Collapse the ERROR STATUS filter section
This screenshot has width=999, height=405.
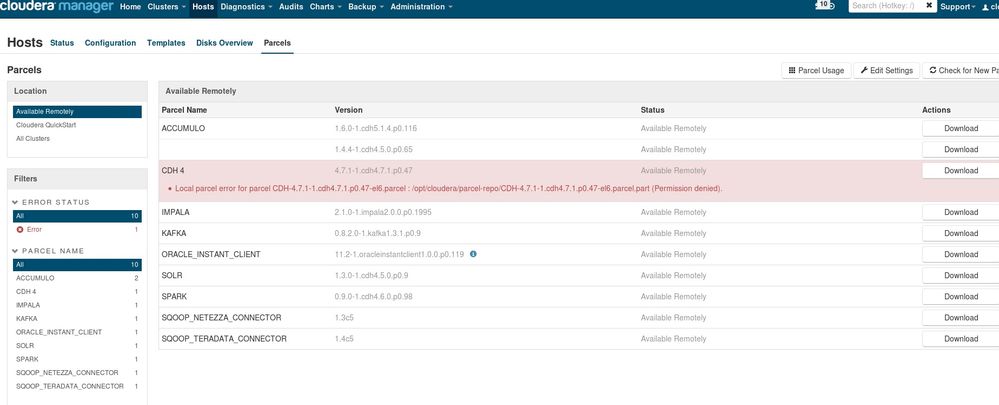point(51,202)
